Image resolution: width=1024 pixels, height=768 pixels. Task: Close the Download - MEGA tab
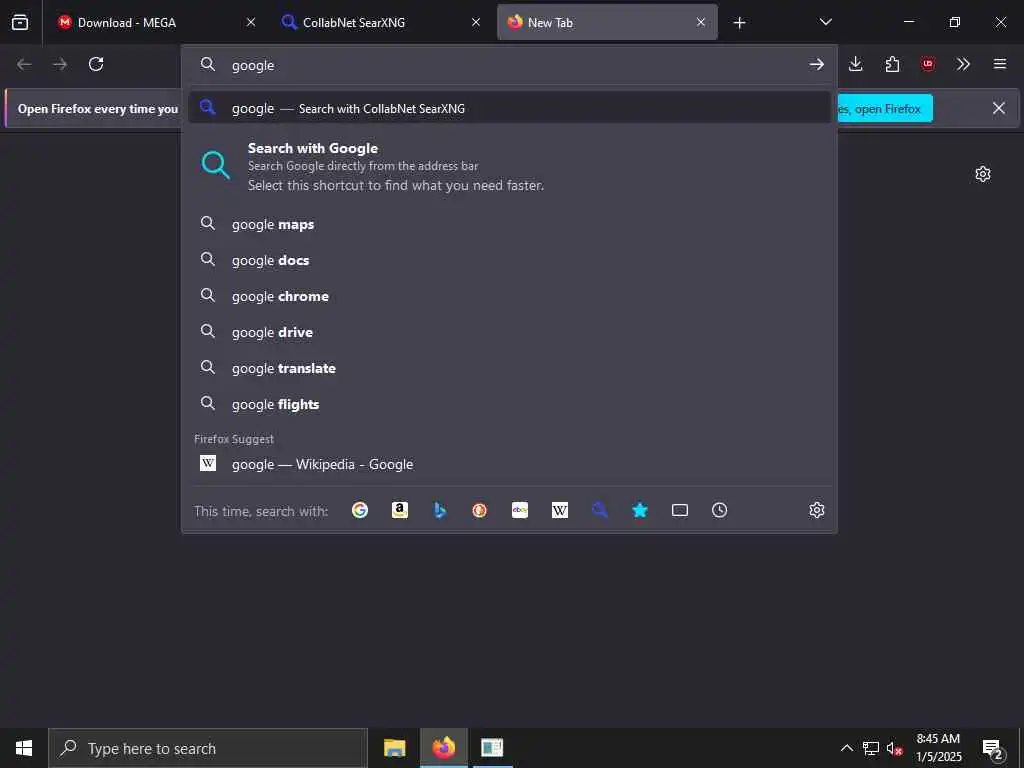pyautogui.click(x=251, y=22)
